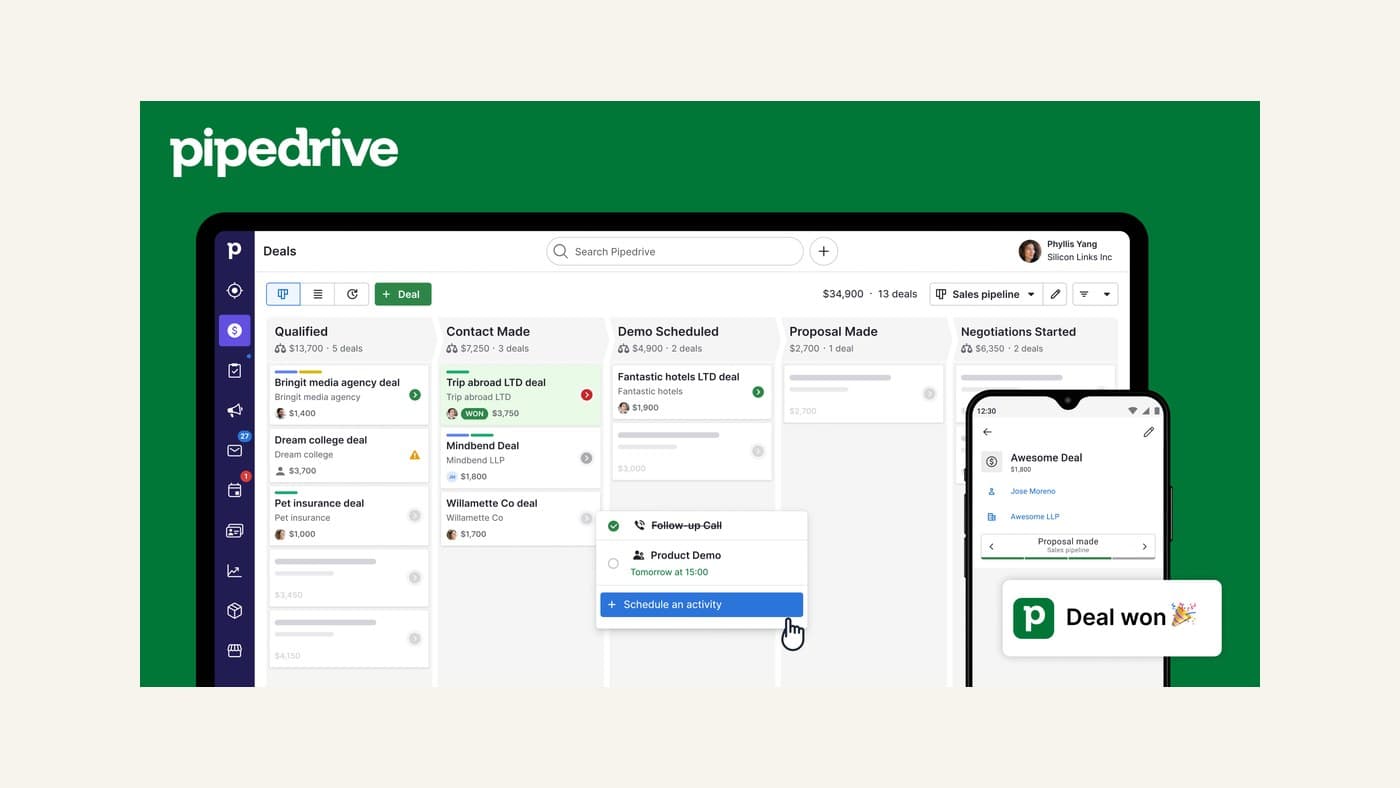Select the Proposal Made stage header
The width and height of the screenshot is (1400, 788).
[863, 339]
